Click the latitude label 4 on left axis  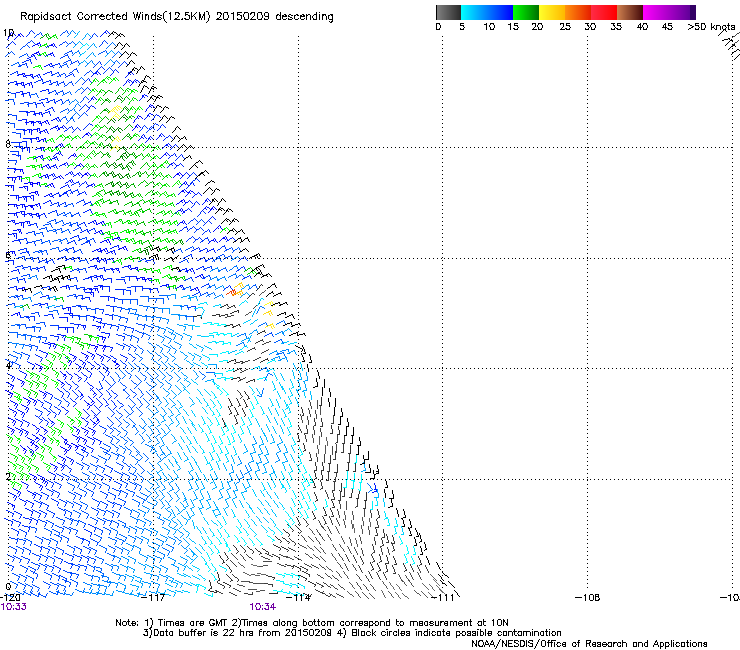point(8,365)
